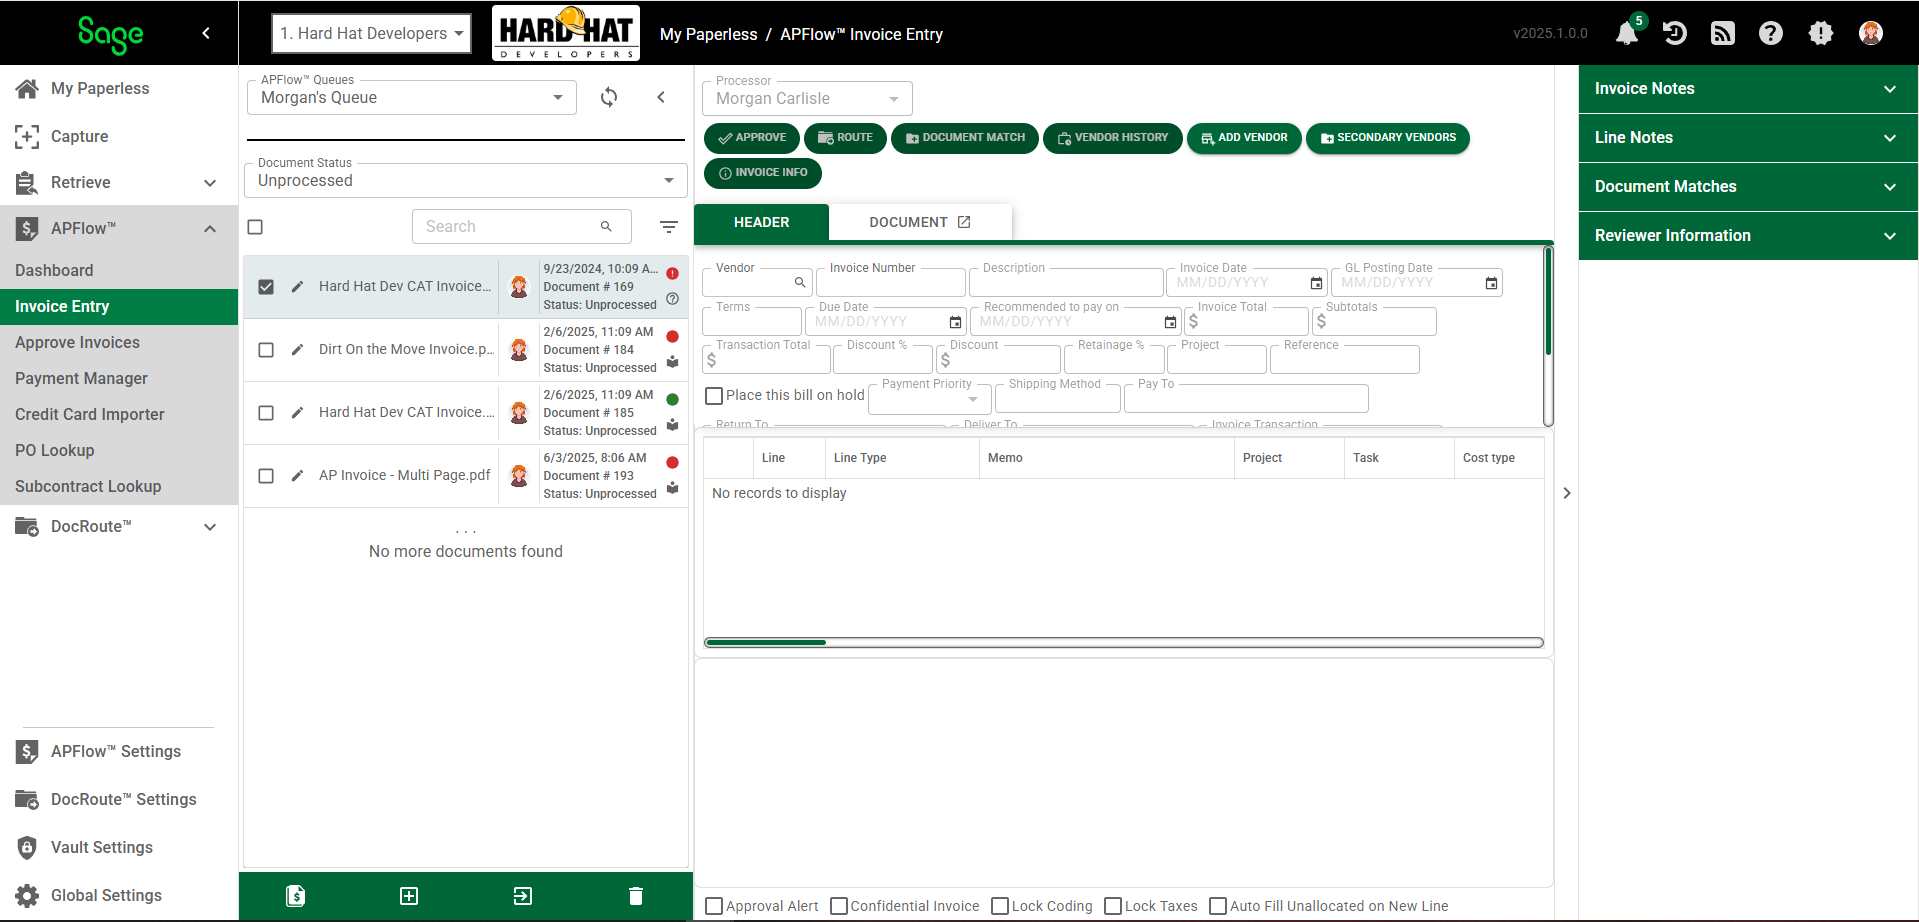Enable the Confidential Invoice checkbox
Image resolution: width=1919 pixels, height=922 pixels.
[x=839, y=906]
